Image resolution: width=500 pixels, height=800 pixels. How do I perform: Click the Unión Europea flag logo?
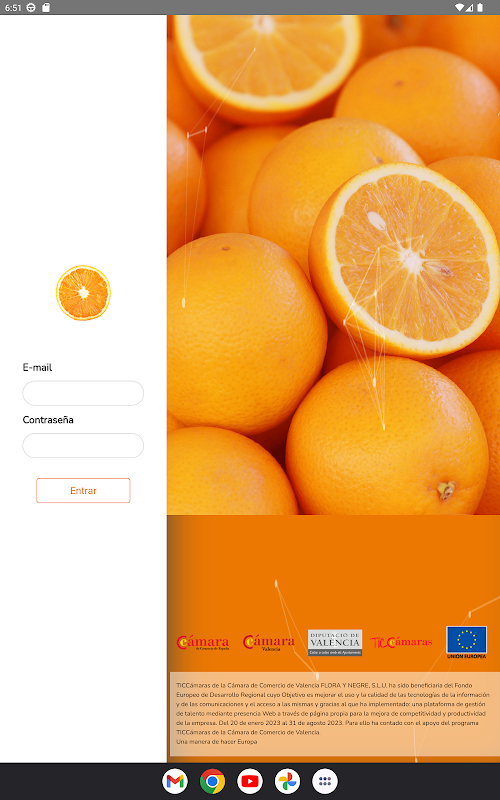click(466, 642)
